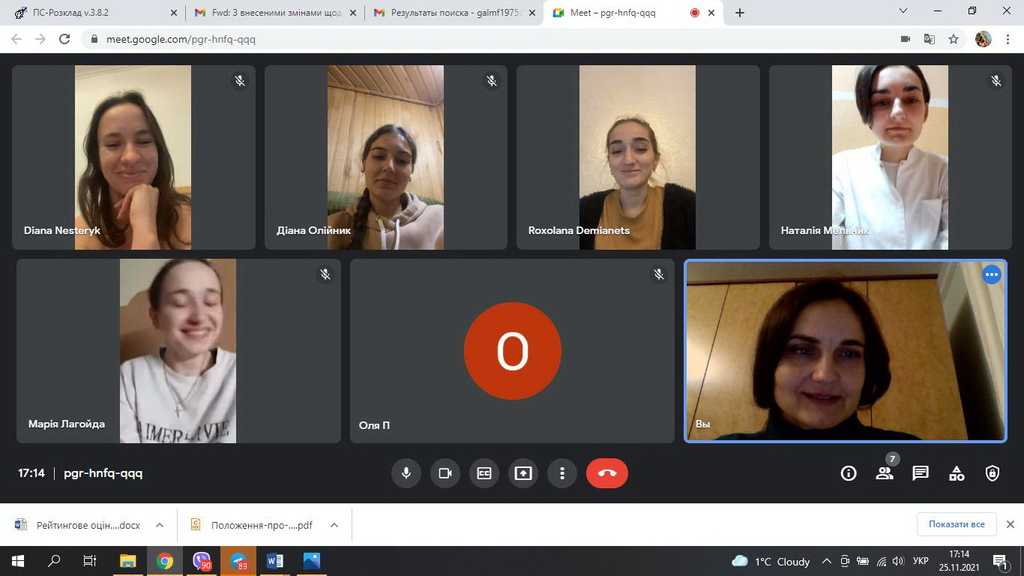
Task: Show the participants list with badge 7
Action: pos(885,473)
